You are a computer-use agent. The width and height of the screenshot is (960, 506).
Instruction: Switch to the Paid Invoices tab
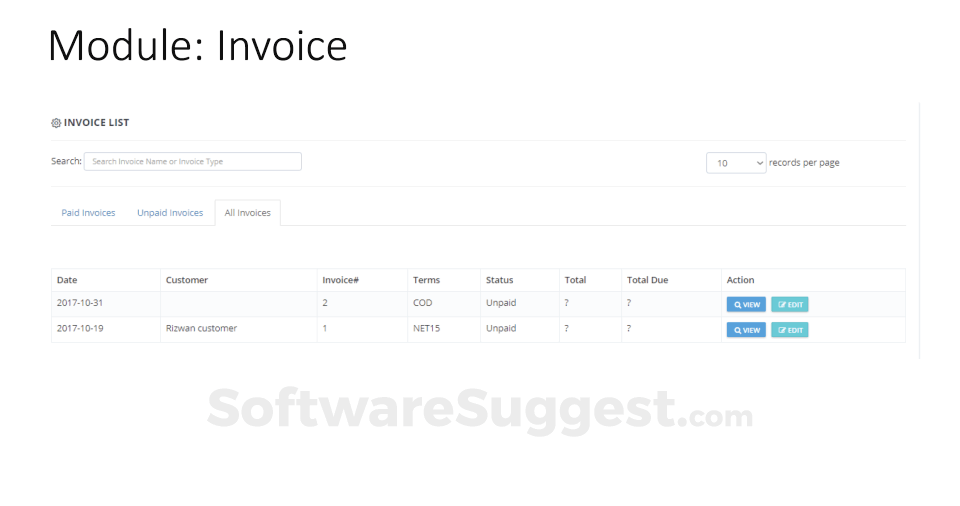coord(88,213)
